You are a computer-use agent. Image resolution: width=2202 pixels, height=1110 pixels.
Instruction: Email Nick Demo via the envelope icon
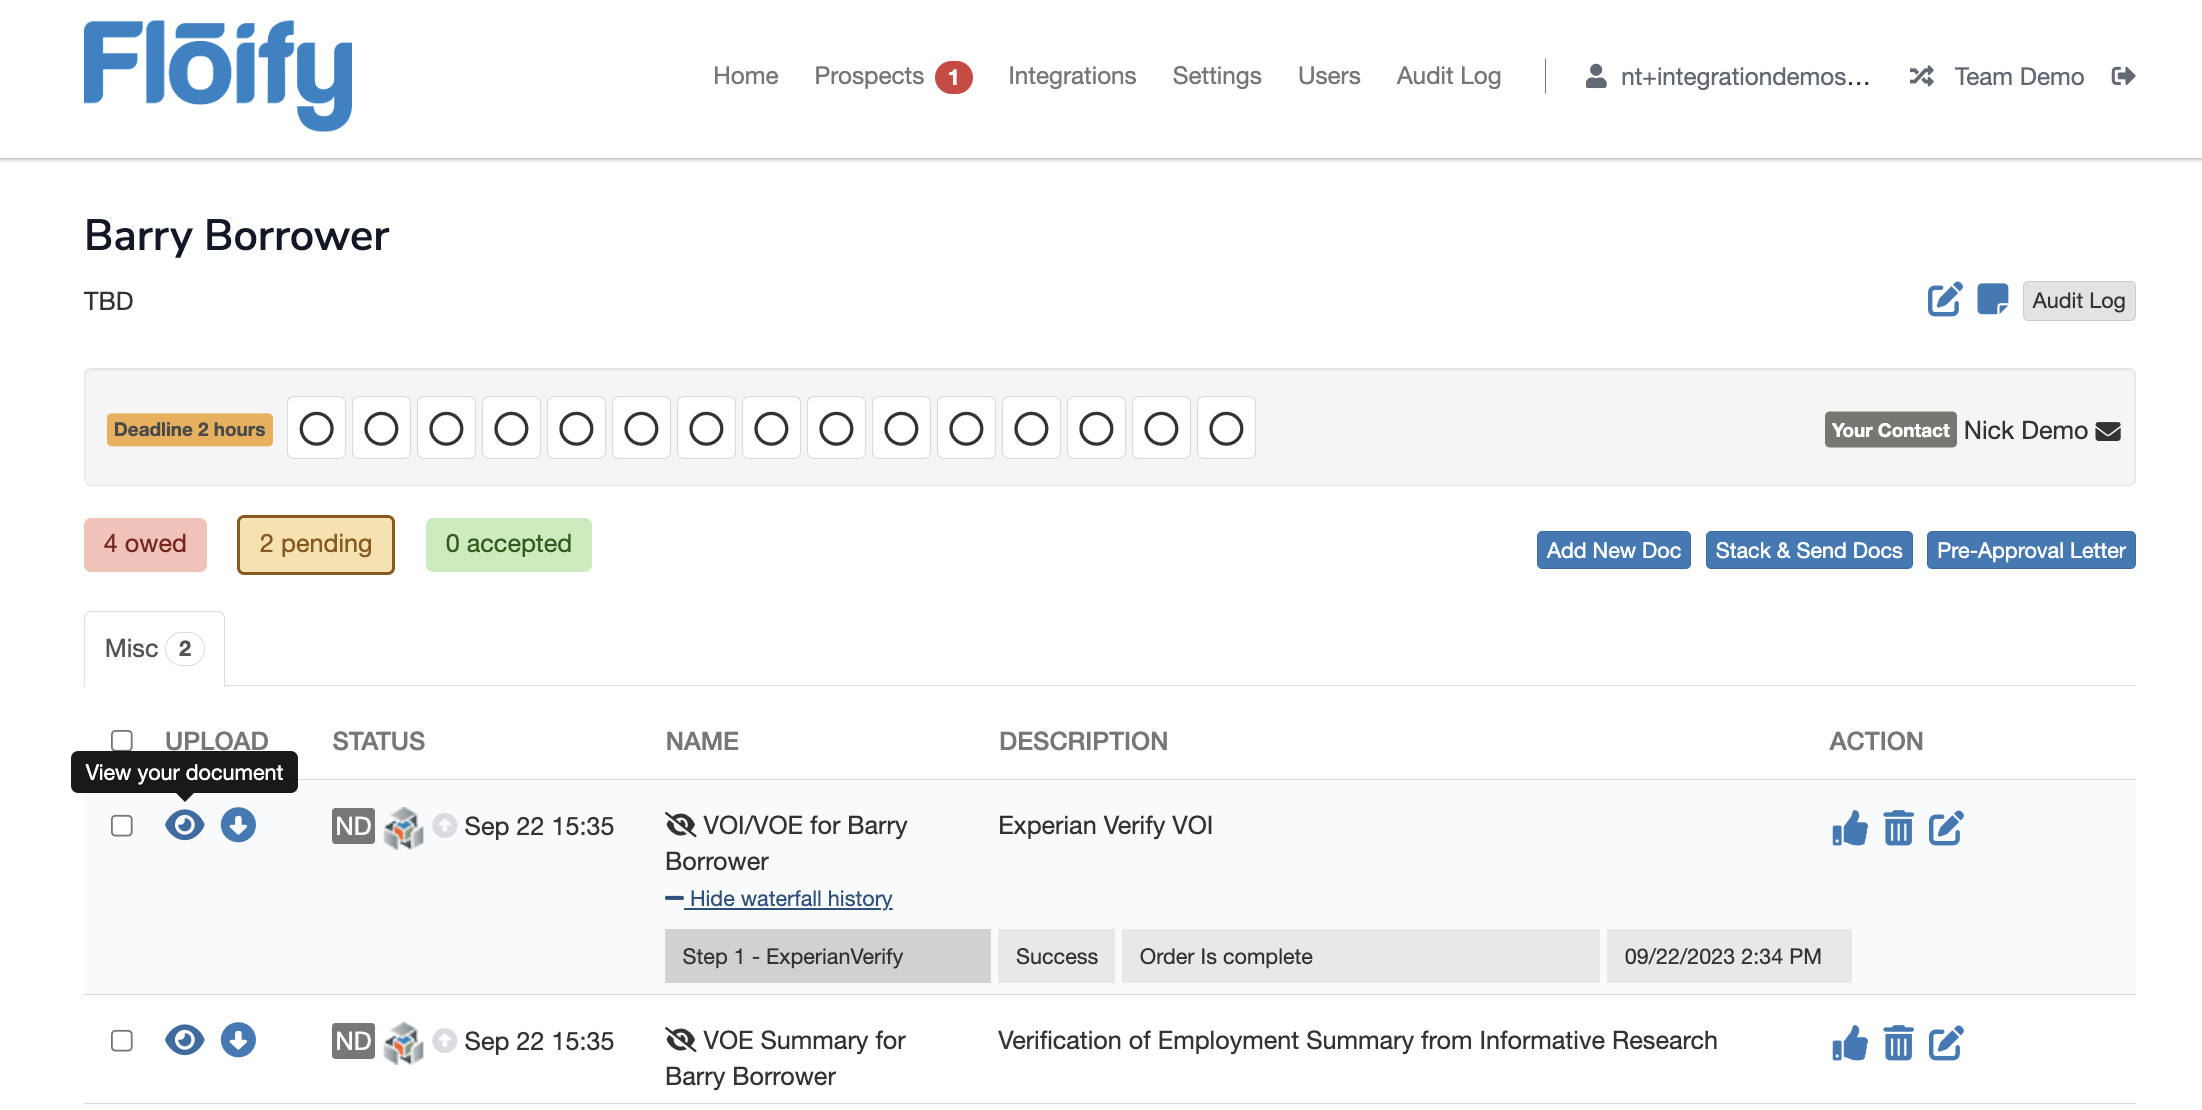click(x=2108, y=430)
